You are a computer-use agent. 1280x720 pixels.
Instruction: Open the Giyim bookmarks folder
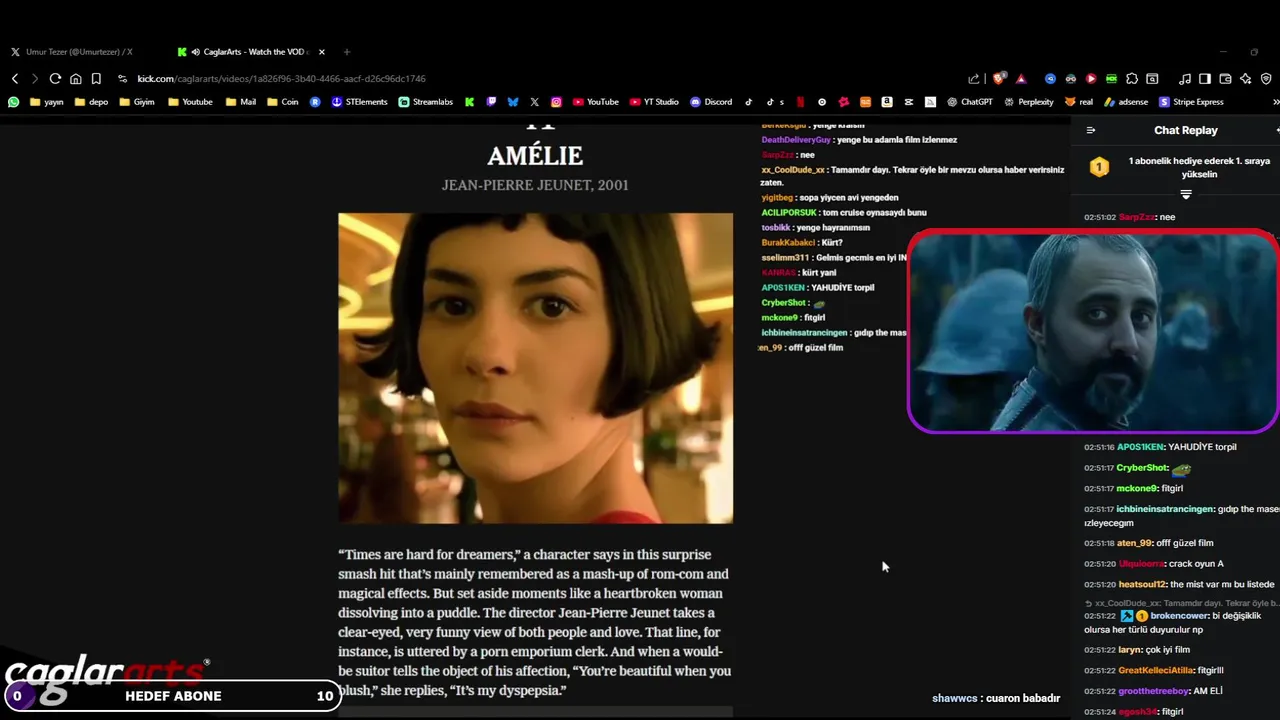137,102
